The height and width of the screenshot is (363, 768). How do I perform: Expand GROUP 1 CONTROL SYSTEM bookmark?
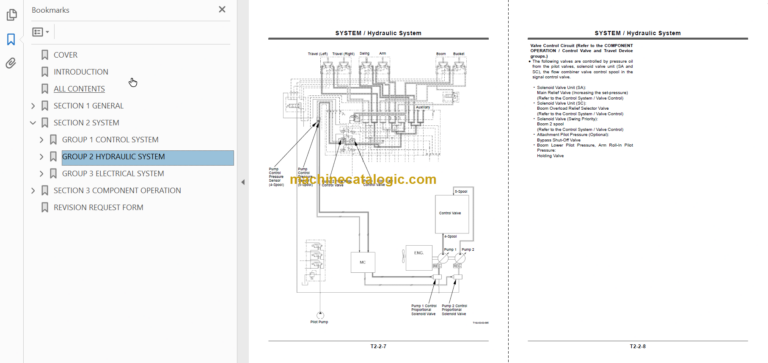[42, 140]
